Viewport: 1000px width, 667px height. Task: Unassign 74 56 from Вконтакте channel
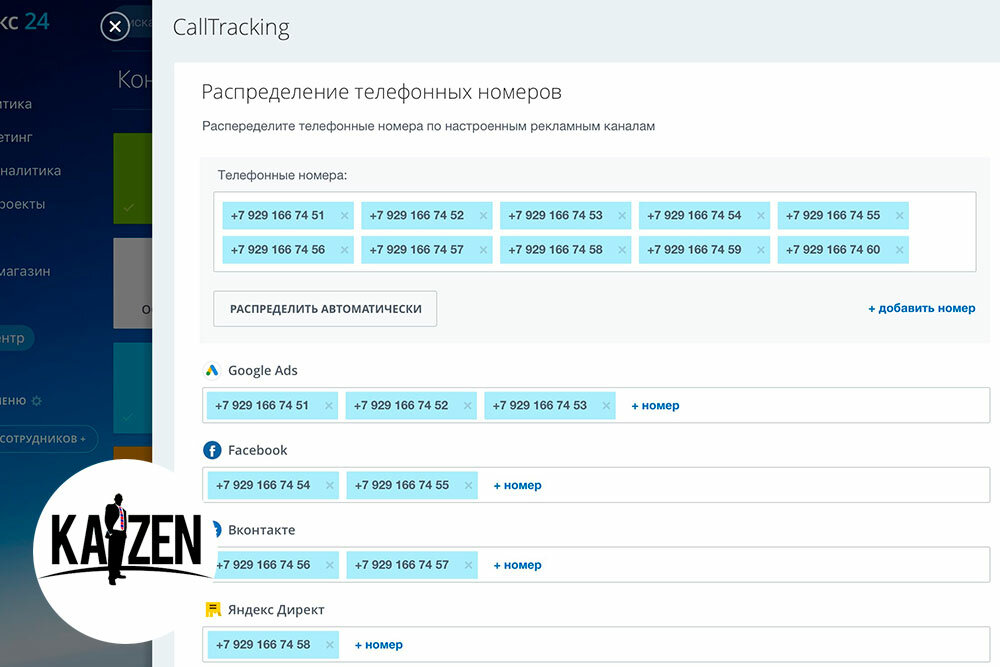click(x=330, y=565)
